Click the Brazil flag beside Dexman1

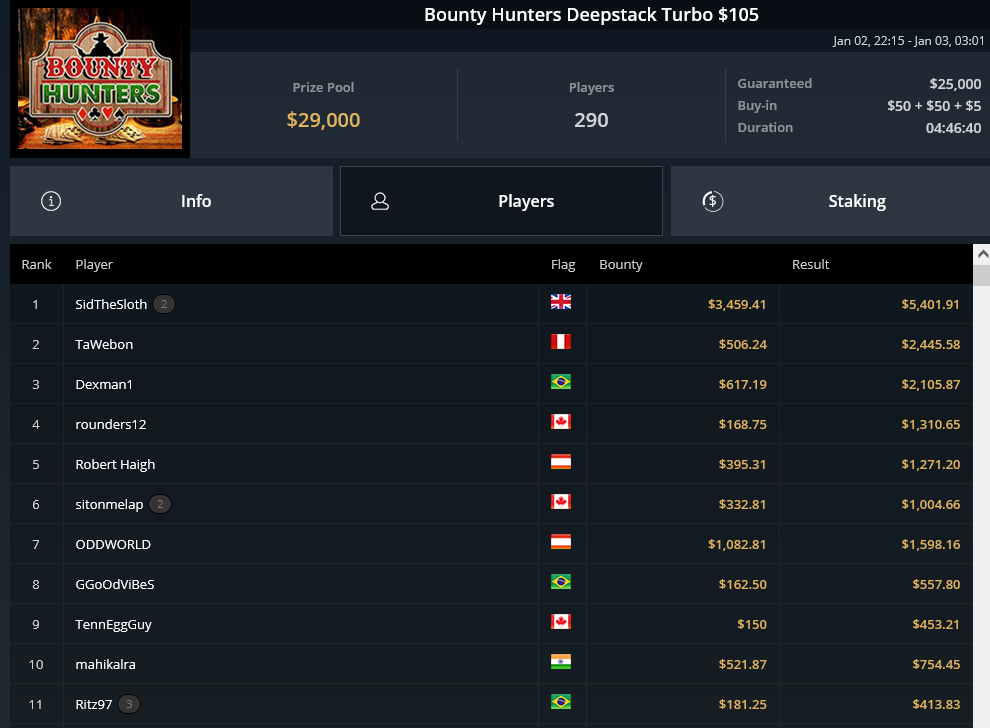pyautogui.click(x=561, y=381)
